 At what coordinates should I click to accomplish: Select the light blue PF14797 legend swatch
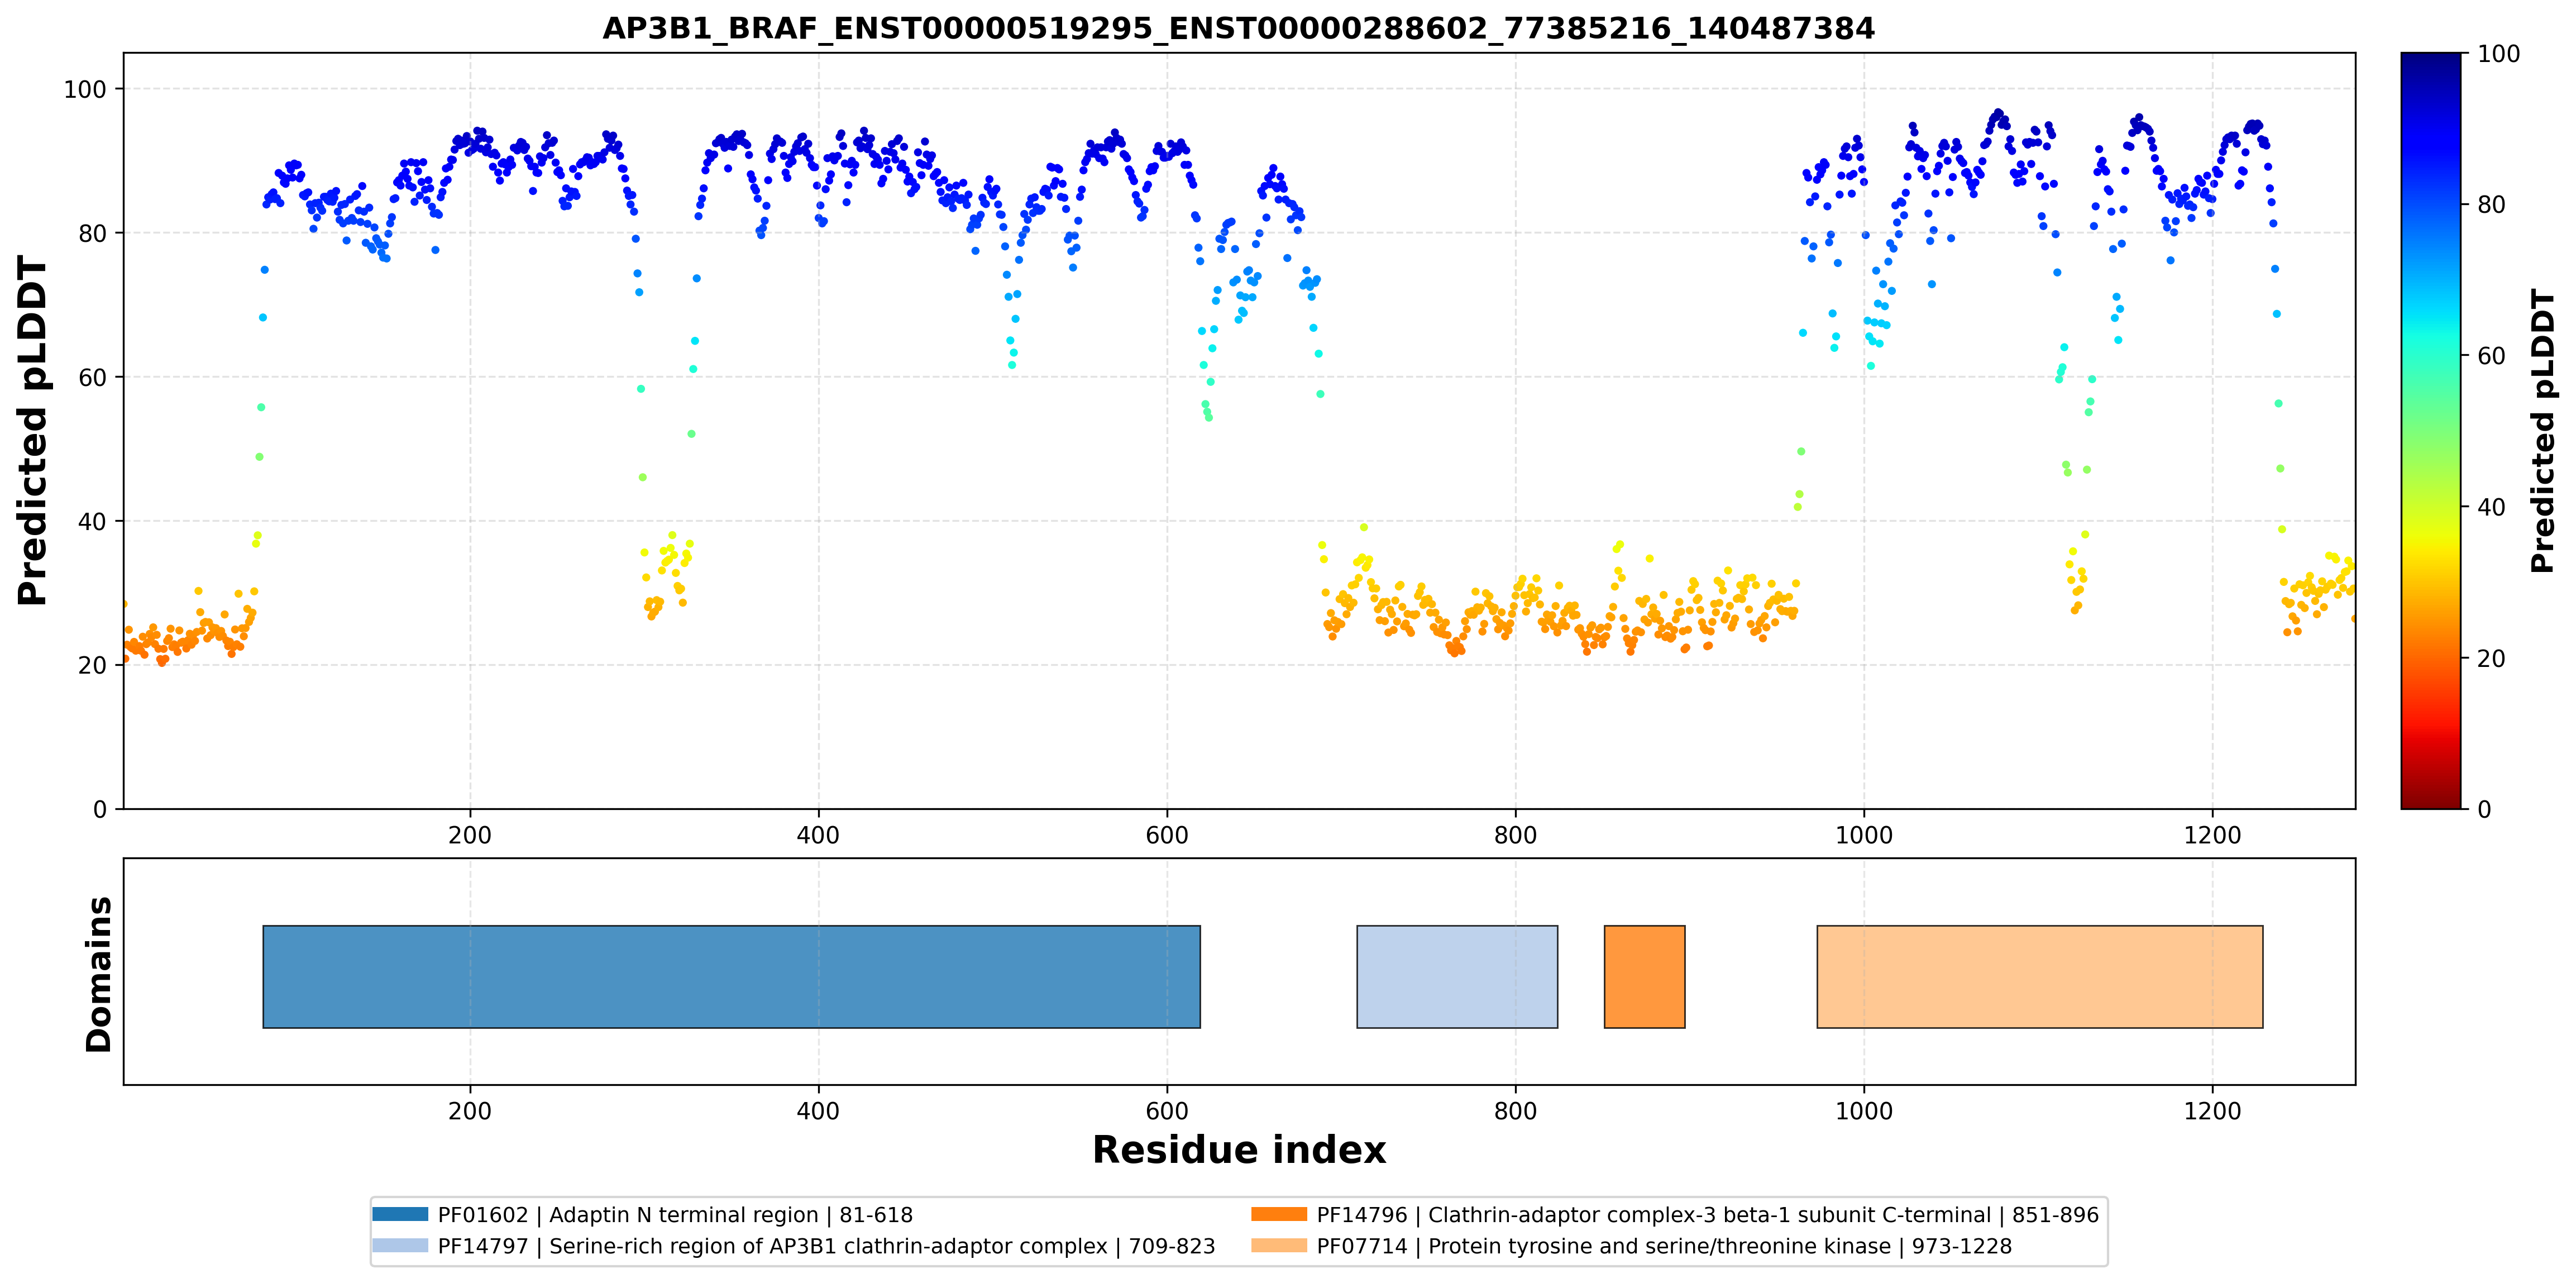pos(400,1245)
